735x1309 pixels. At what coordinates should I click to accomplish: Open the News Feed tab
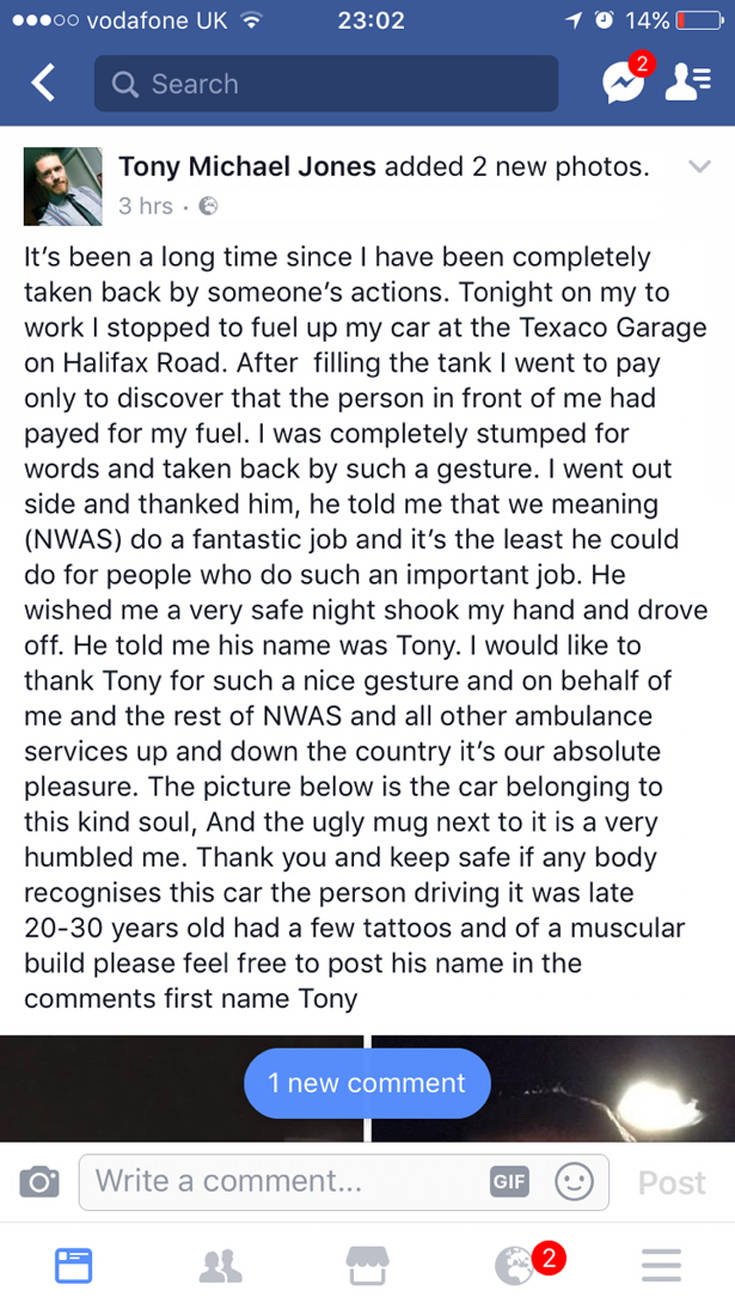pos(73,1265)
